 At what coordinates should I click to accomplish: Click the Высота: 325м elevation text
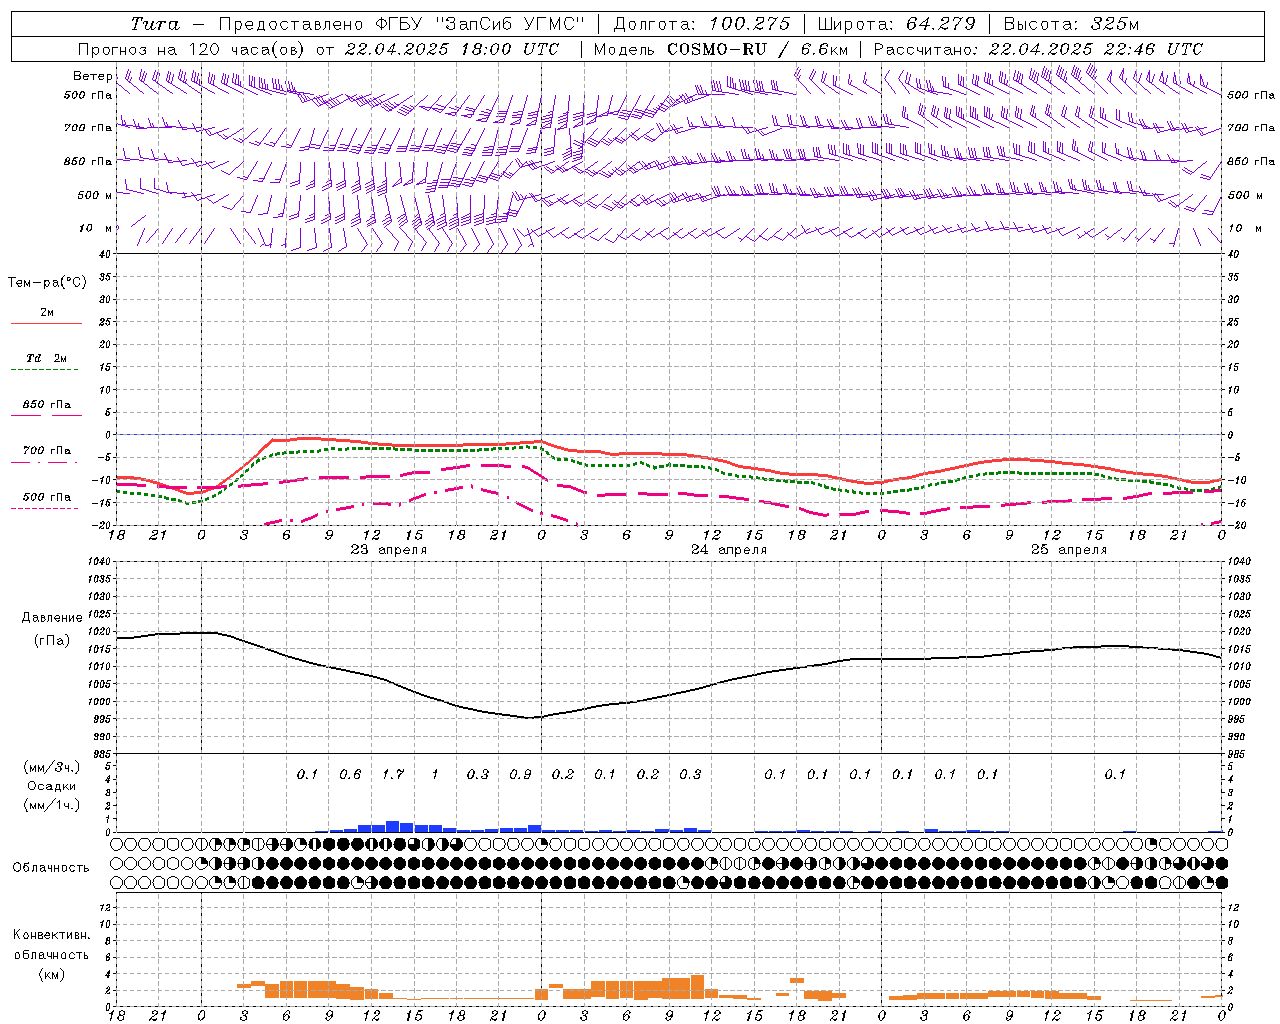tap(1071, 24)
